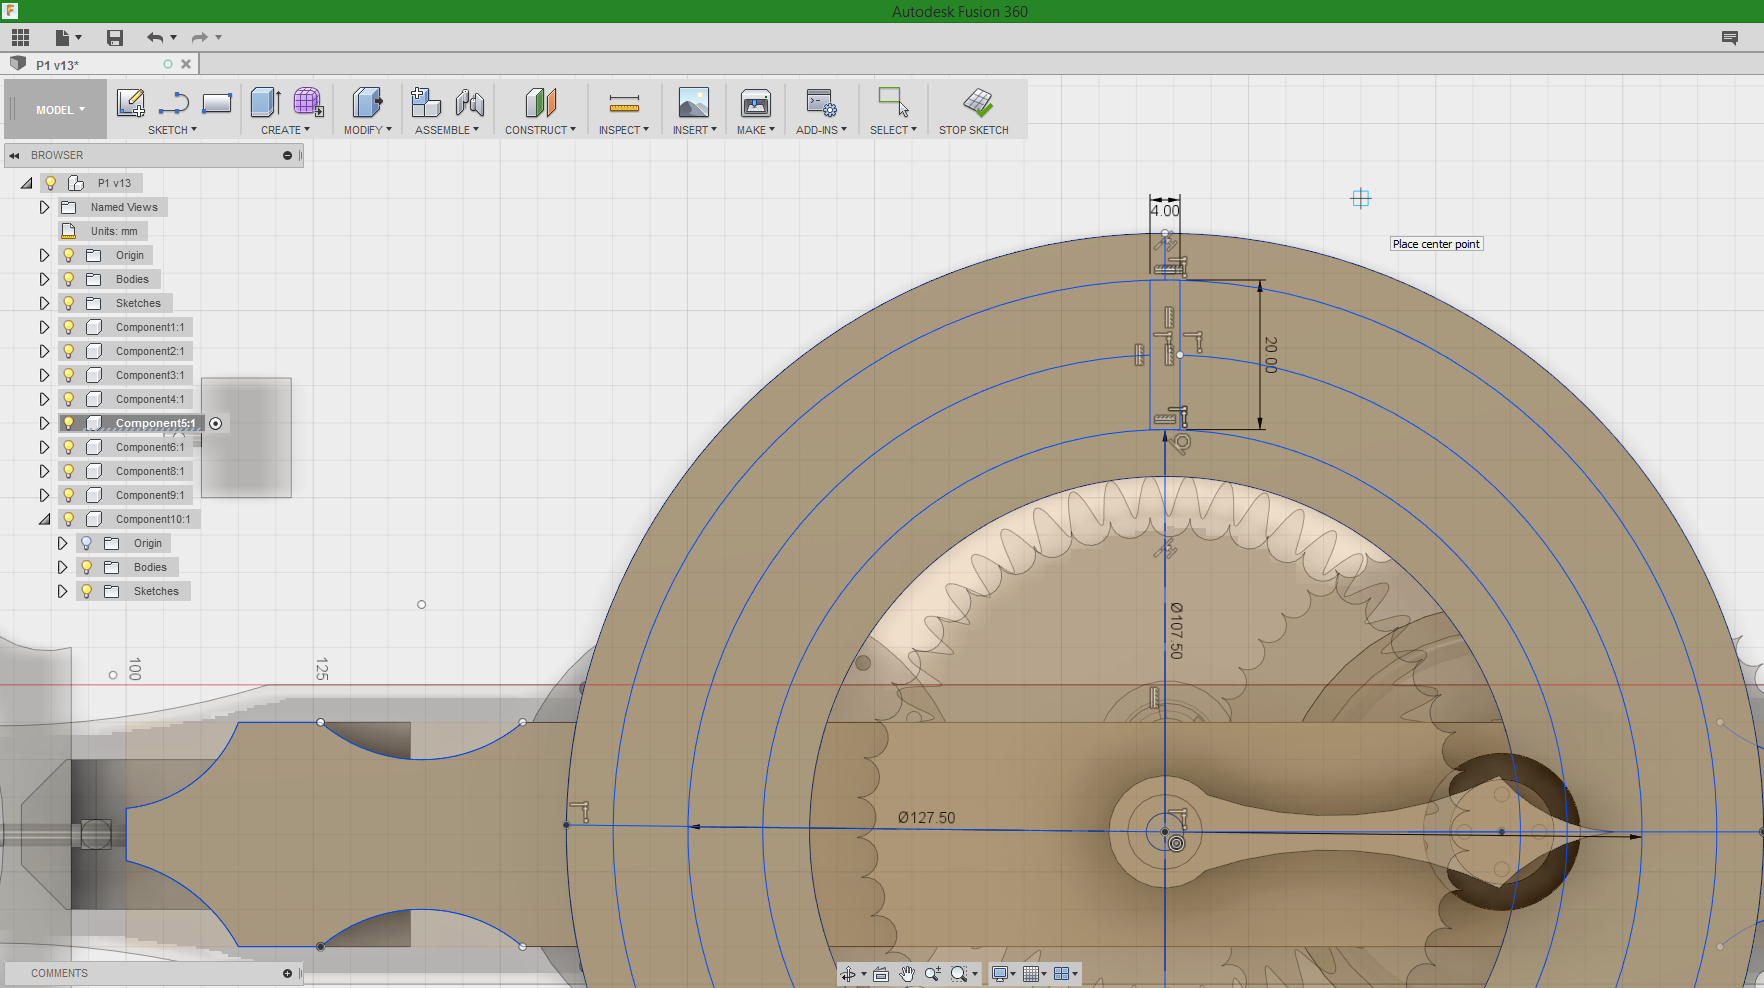Select the Joint tool icon

point(470,103)
